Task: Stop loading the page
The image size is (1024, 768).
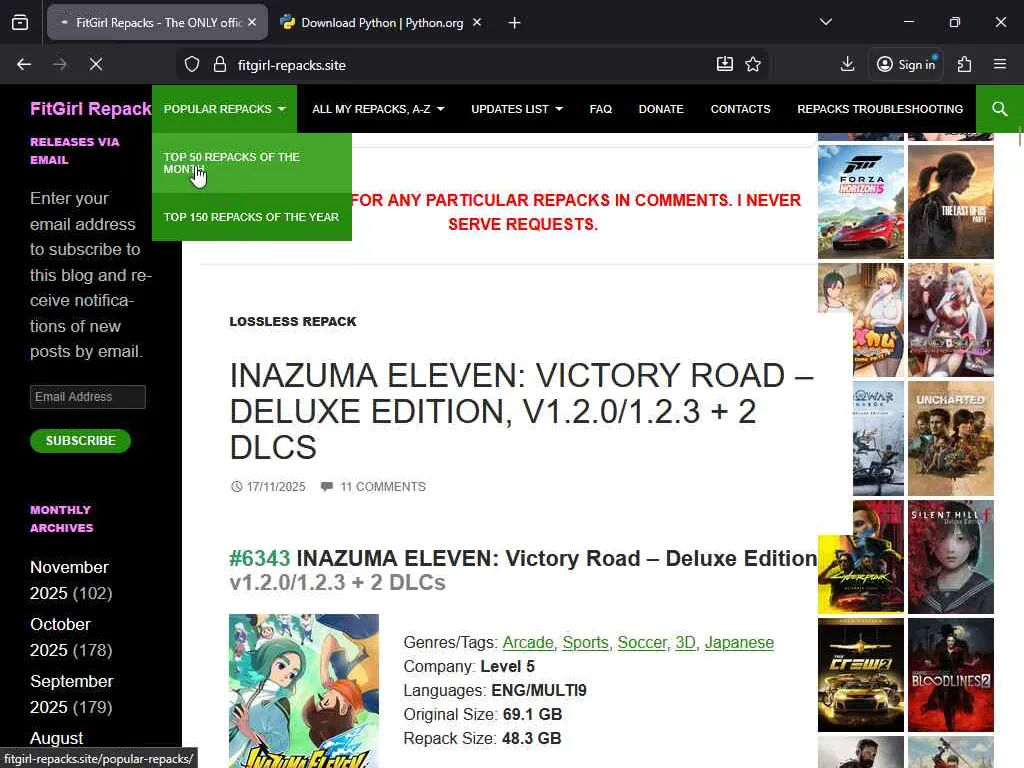Action: pos(95,64)
